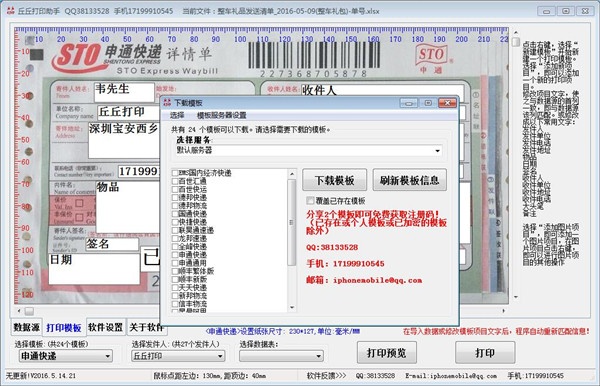Tick the 德邦快递 checkbox in list

175,198
